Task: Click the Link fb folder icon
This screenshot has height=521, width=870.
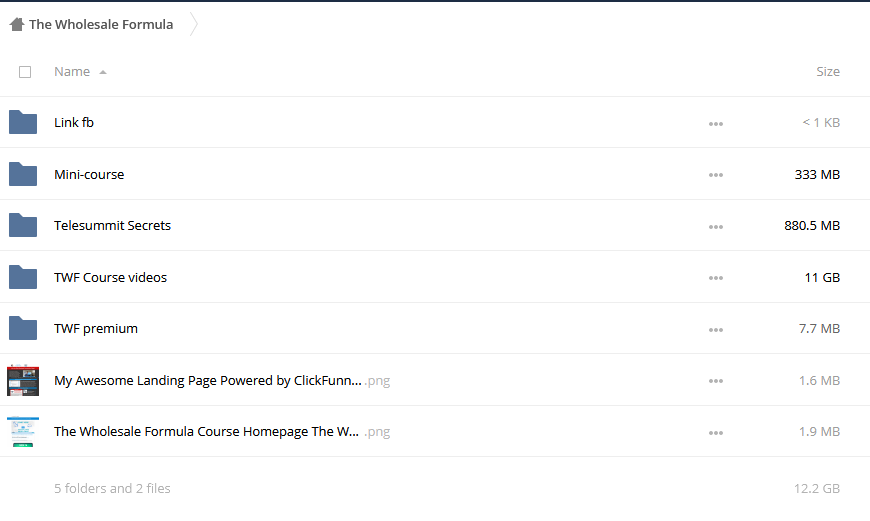Action: click(23, 122)
